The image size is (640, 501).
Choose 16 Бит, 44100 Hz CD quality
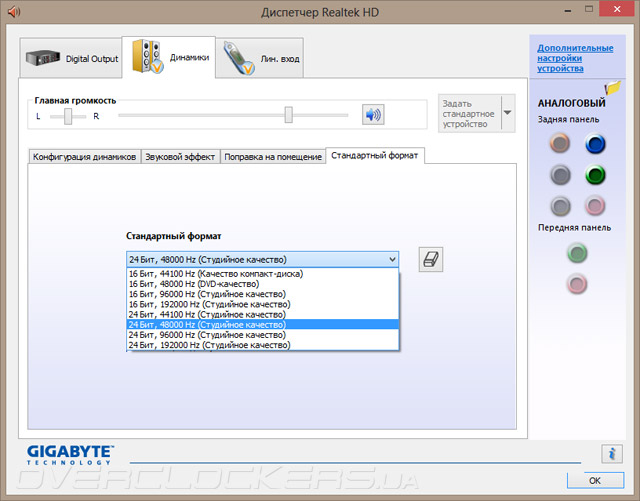[x=262, y=274]
